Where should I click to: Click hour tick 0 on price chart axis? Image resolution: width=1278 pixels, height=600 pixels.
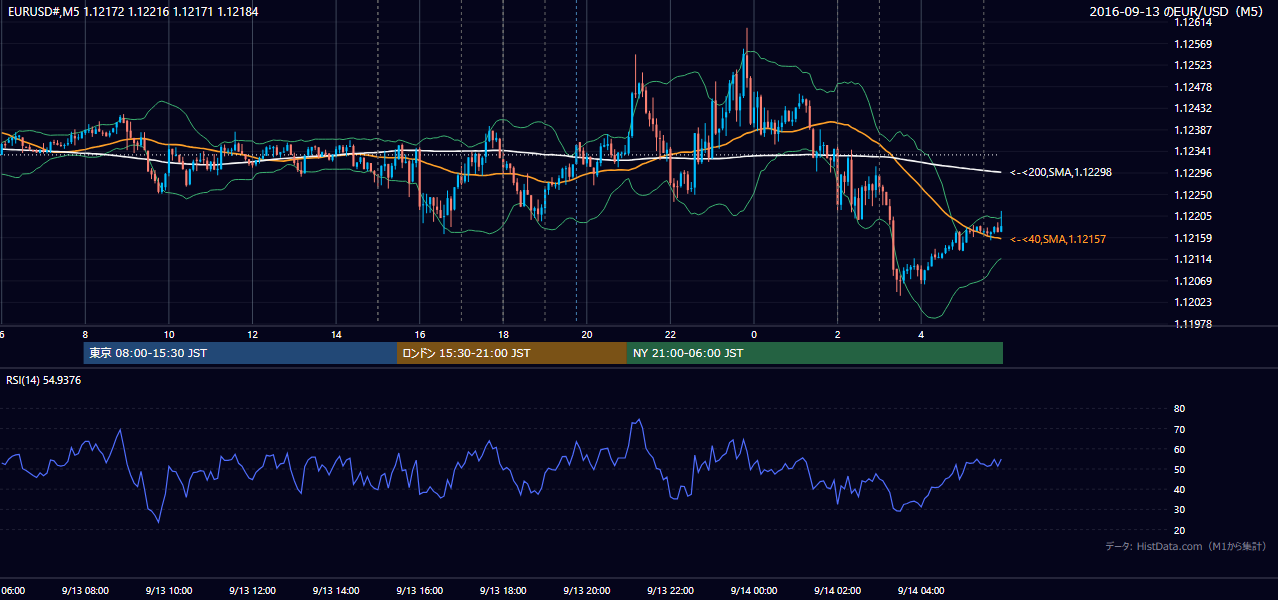tap(754, 334)
